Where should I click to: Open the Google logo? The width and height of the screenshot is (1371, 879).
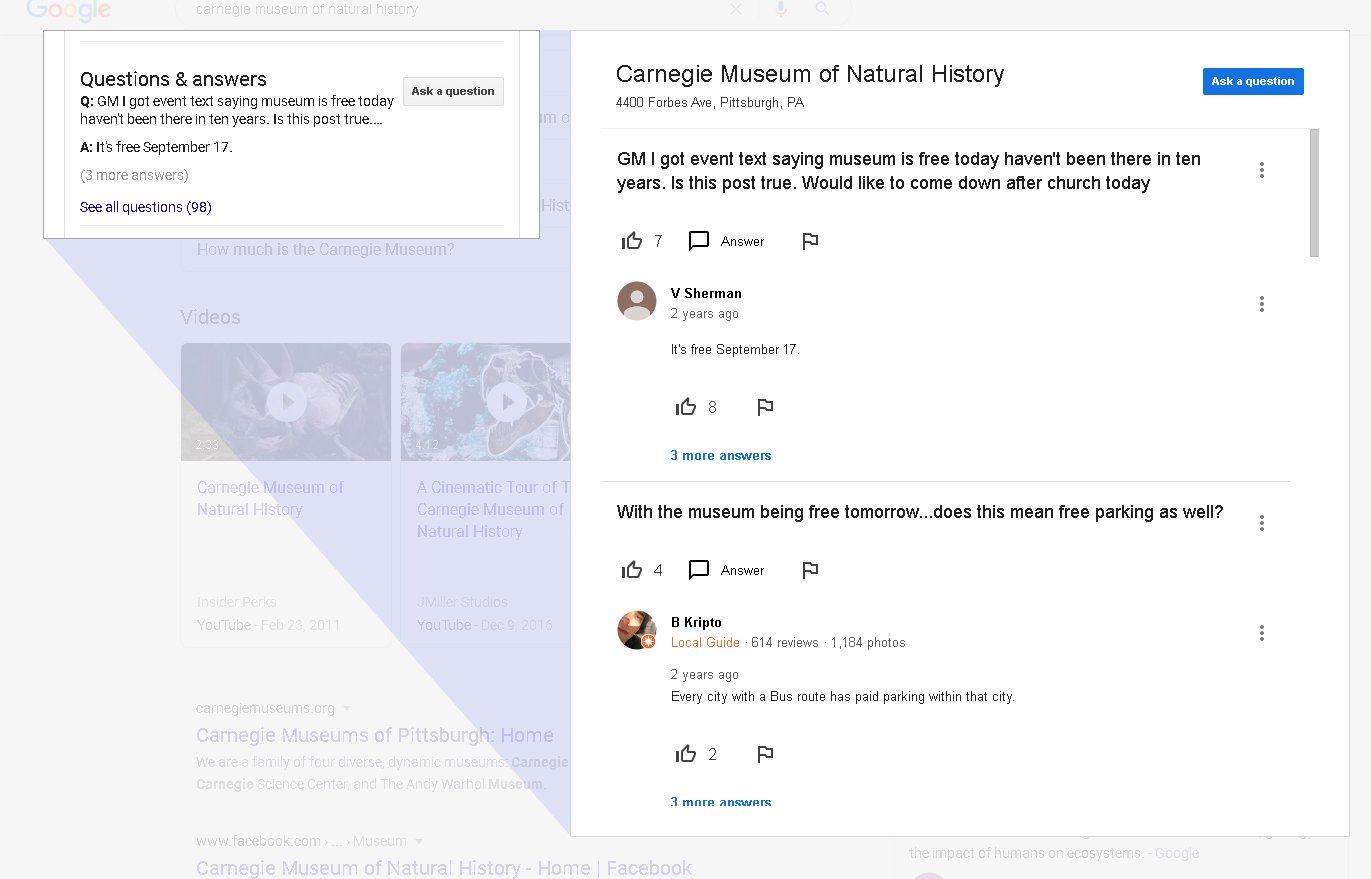click(69, 11)
